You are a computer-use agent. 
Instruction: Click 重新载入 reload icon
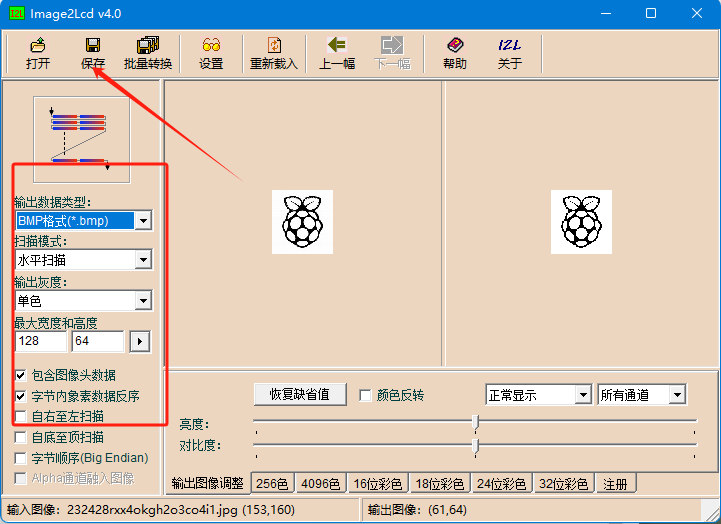[274, 53]
